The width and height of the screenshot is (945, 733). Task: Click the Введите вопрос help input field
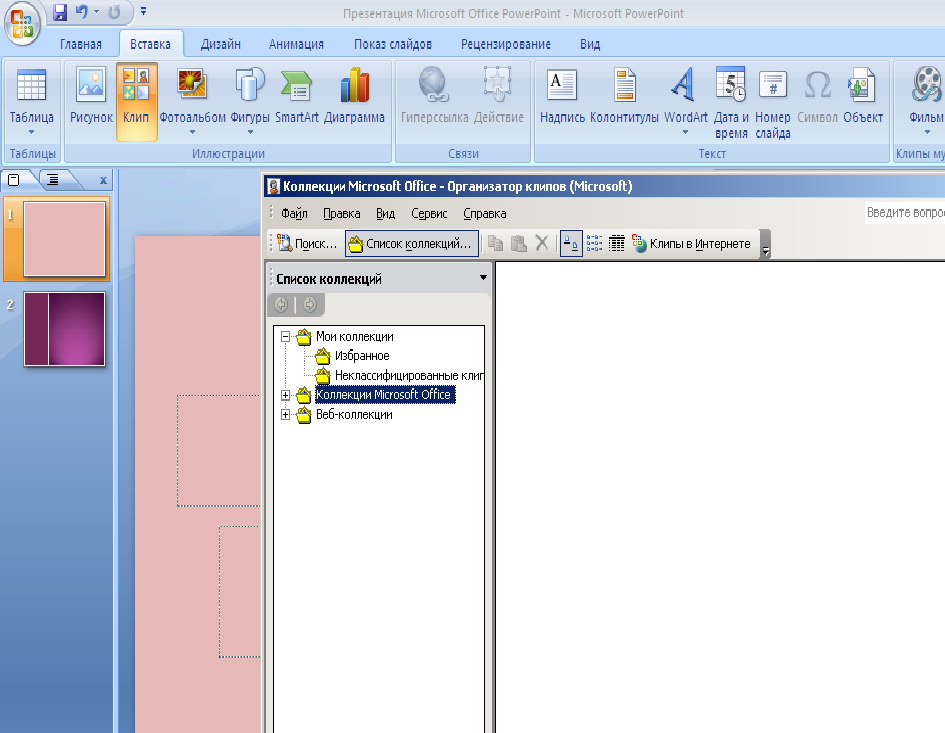pos(905,212)
